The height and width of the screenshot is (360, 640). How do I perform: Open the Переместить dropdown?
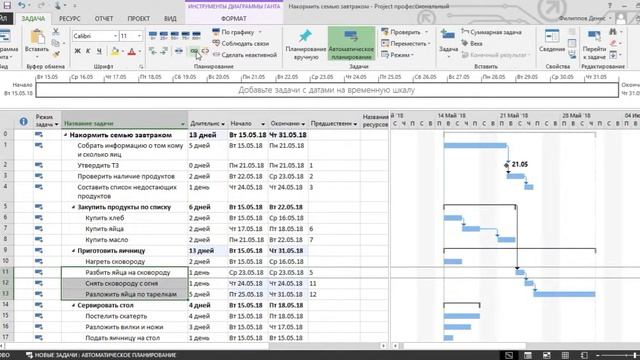click(x=406, y=43)
